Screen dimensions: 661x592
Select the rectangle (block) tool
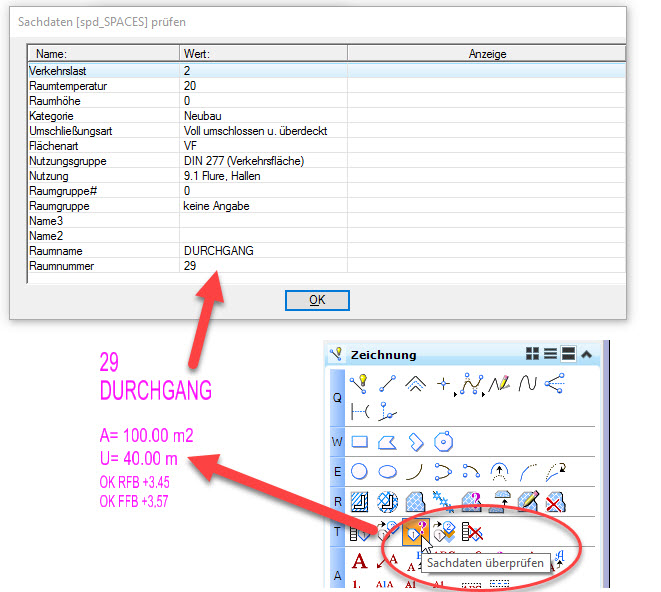(x=359, y=442)
